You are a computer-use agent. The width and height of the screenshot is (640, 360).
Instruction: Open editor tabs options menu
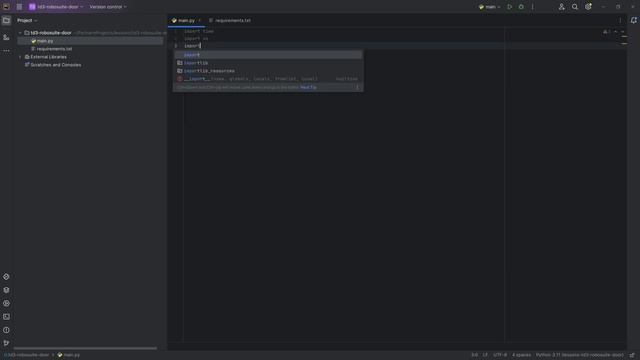click(x=620, y=20)
